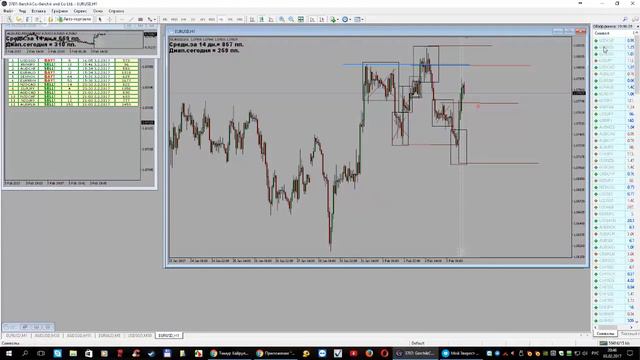Click the New Chart toolbar icon
Image resolution: width=640 pixels, height=360 pixels.
pyautogui.click(x=9, y=19)
